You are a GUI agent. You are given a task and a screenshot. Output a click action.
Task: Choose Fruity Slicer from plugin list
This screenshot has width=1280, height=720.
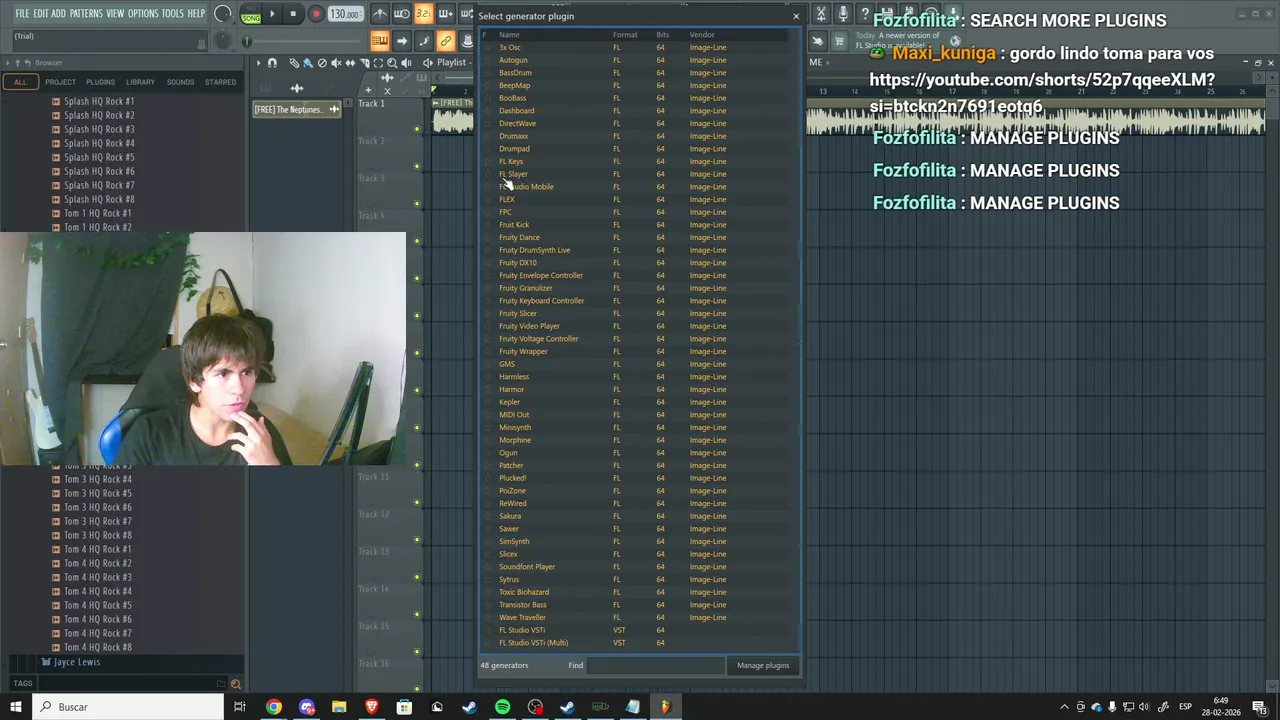click(x=518, y=313)
